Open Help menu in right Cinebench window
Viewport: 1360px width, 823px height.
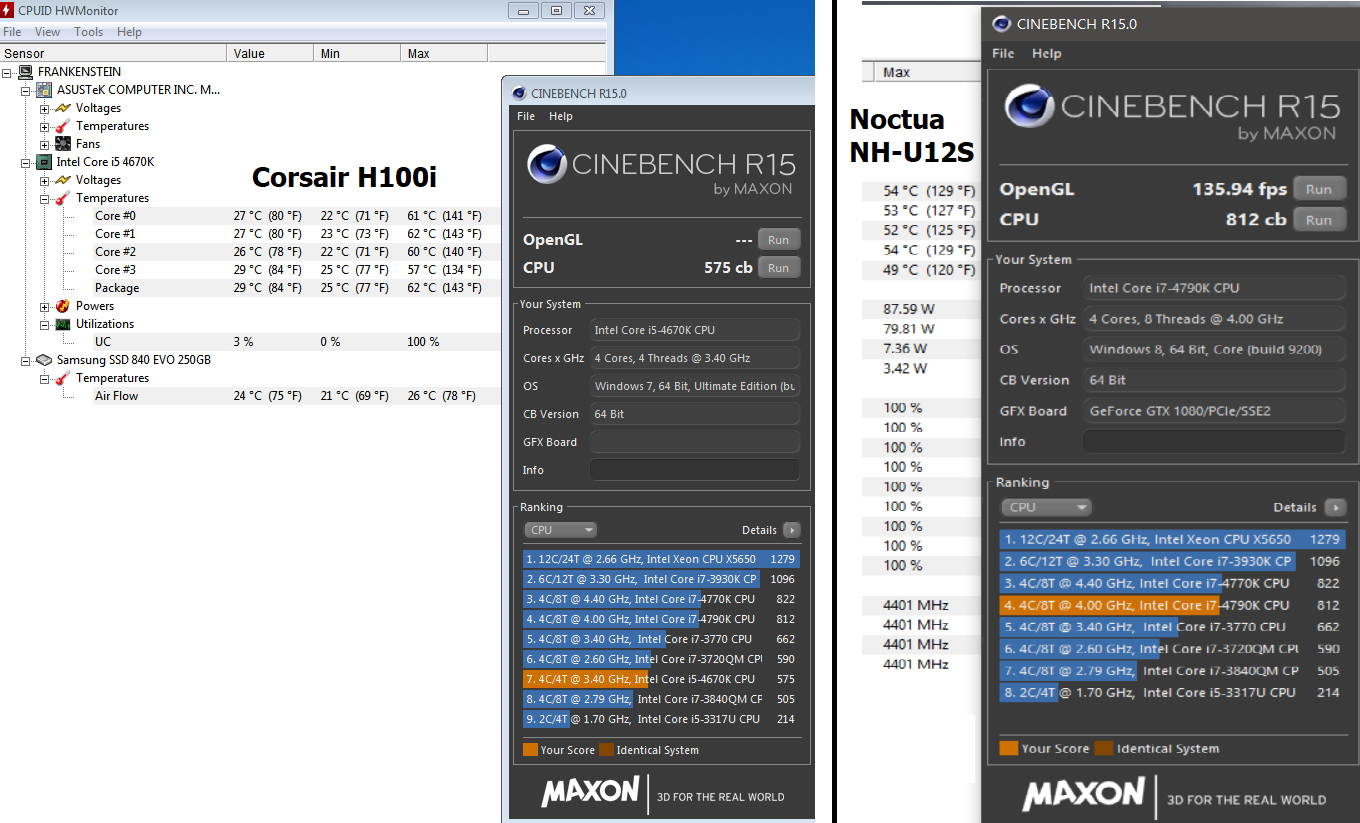[x=1046, y=53]
